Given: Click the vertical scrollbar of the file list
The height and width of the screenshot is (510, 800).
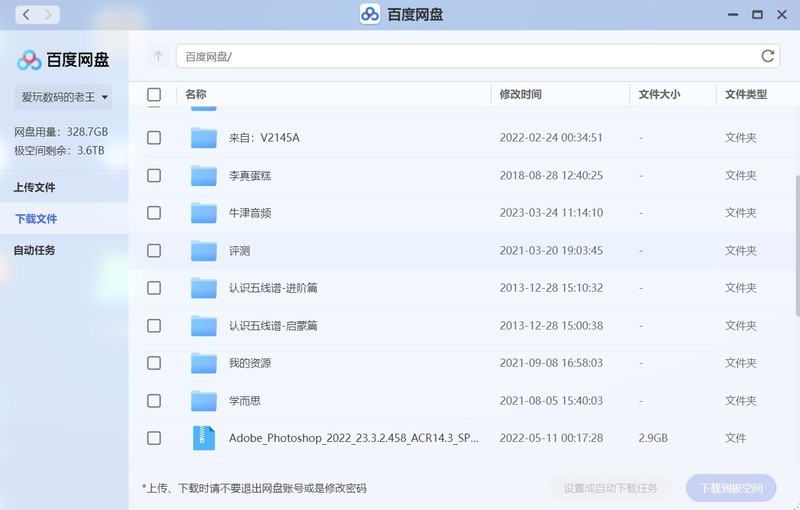Looking at the screenshot, I should 797,246.
